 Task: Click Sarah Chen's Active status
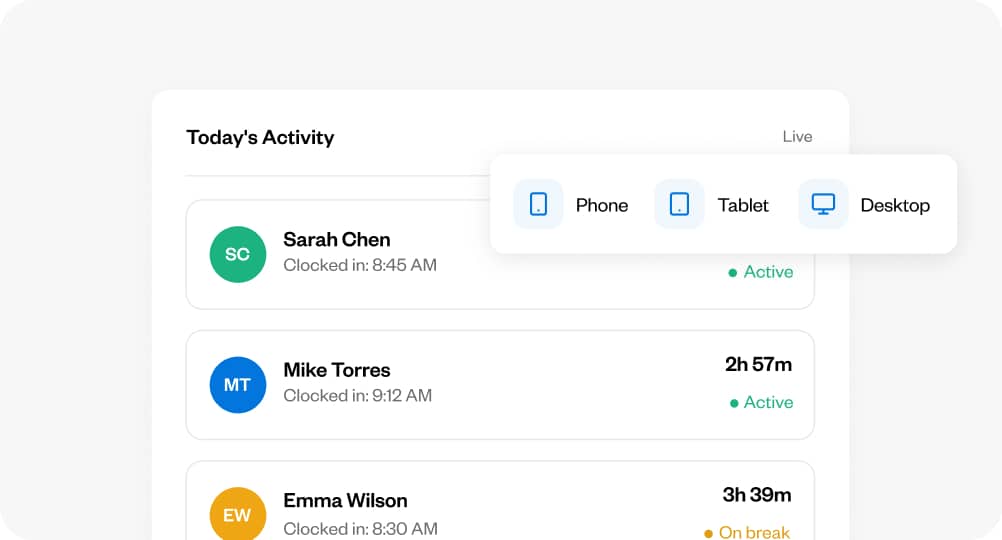tap(761, 272)
